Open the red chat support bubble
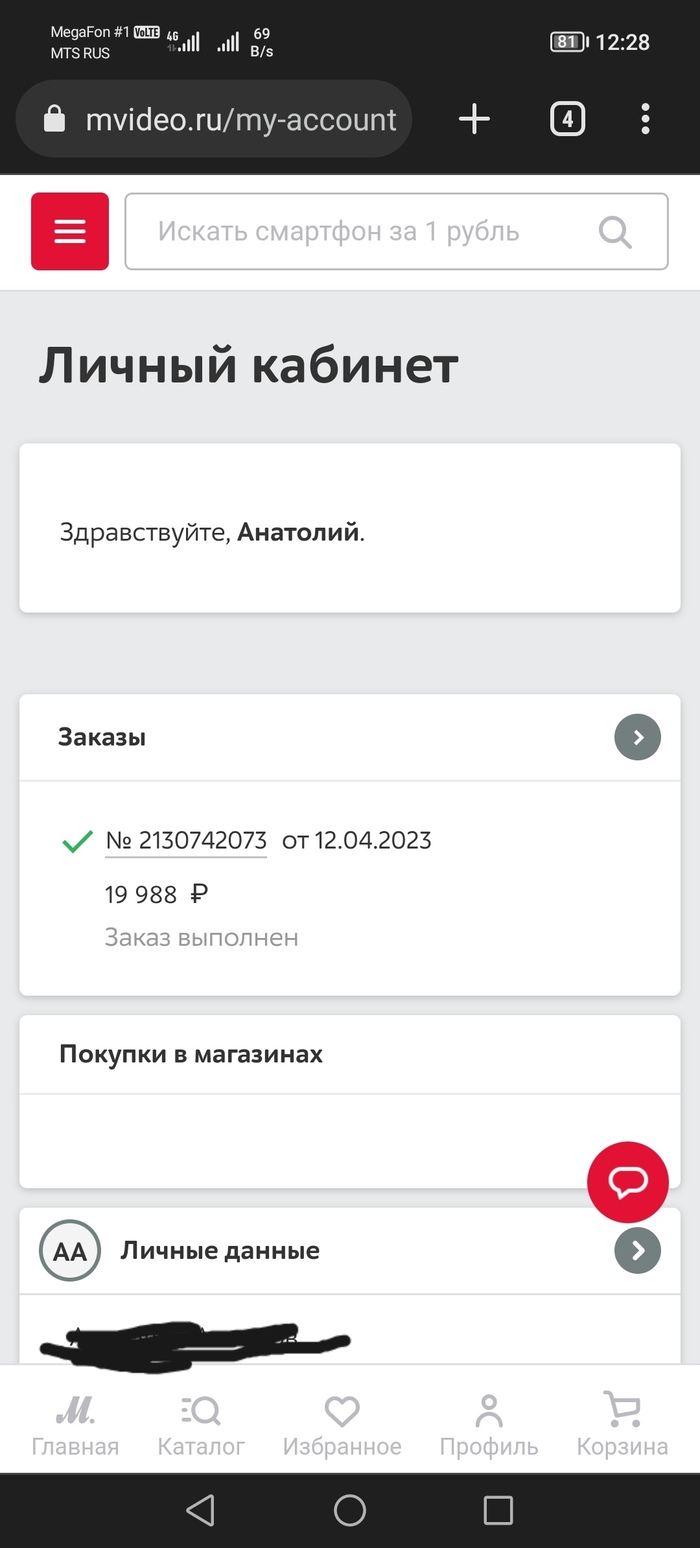 point(628,1182)
